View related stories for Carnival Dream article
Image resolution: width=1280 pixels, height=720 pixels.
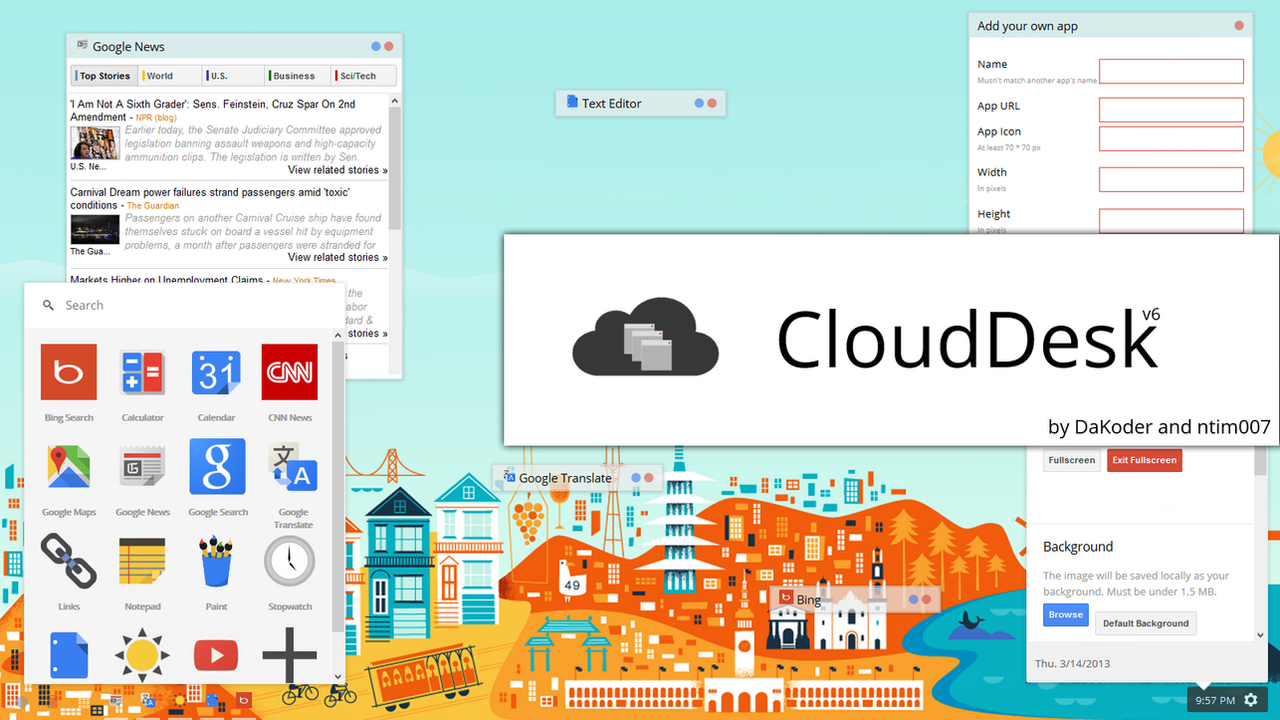(x=337, y=257)
